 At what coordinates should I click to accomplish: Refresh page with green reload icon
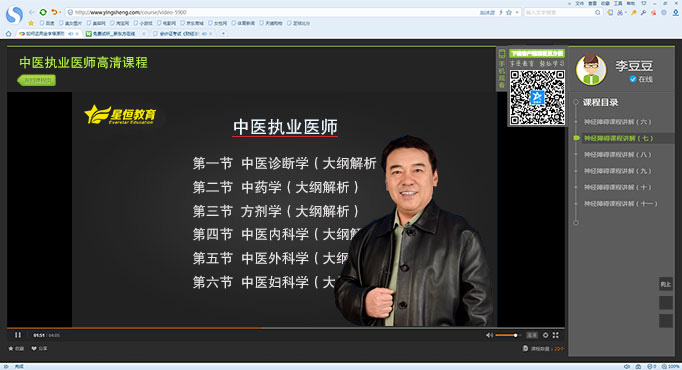click(x=43, y=12)
